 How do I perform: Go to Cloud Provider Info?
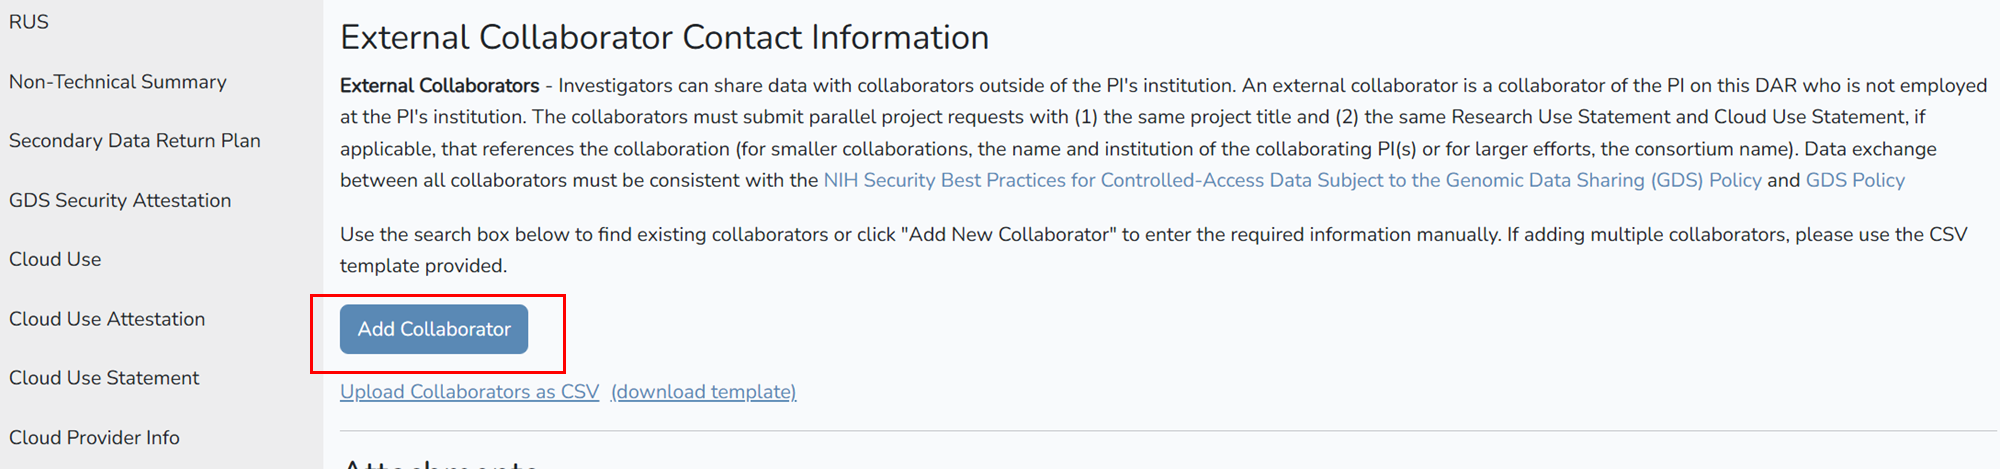(x=94, y=437)
